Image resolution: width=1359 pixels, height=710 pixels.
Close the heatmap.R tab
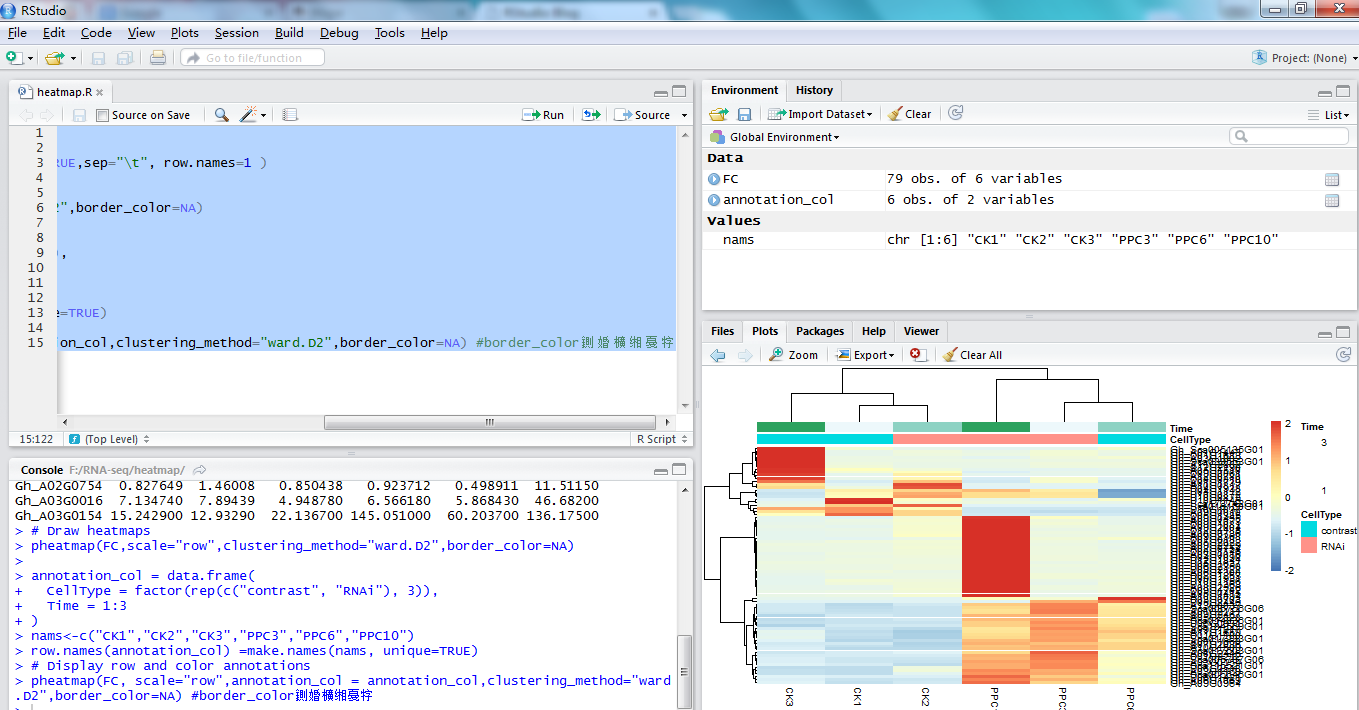click(99, 92)
